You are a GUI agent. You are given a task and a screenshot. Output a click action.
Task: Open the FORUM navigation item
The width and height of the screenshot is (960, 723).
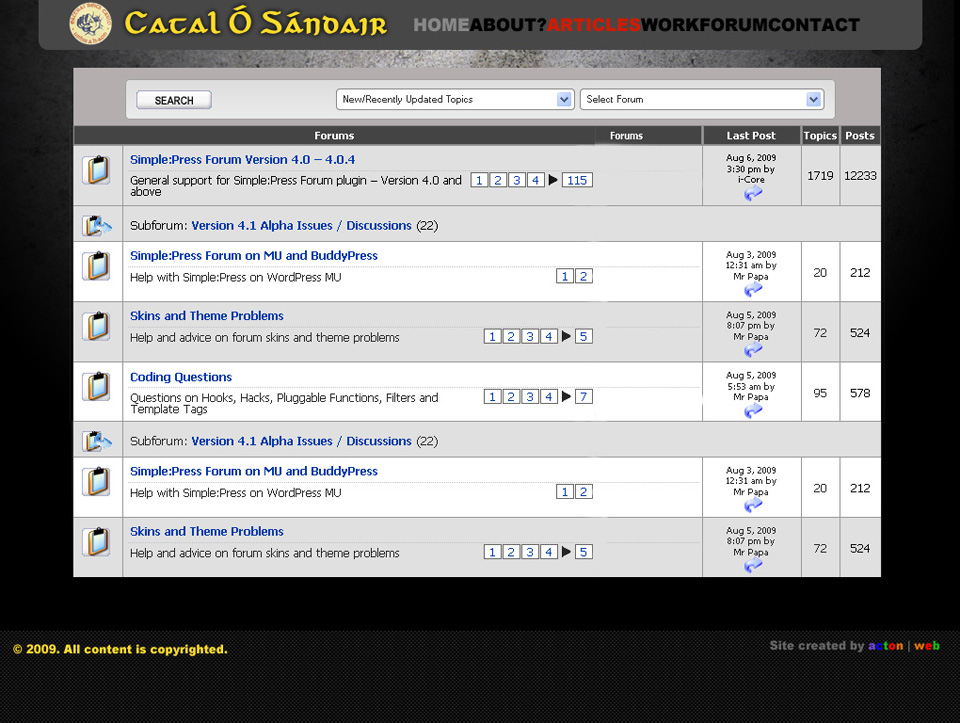coord(733,25)
